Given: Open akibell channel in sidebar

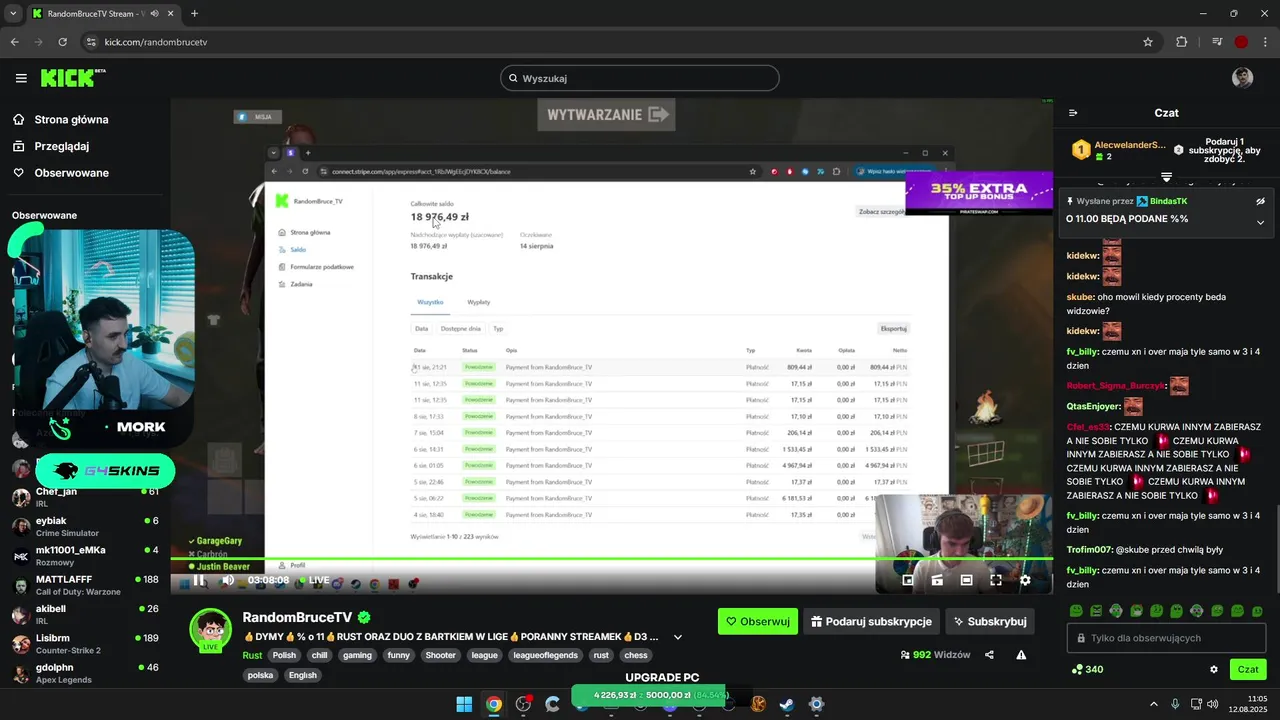Looking at the screenshot, I should 85,614.
